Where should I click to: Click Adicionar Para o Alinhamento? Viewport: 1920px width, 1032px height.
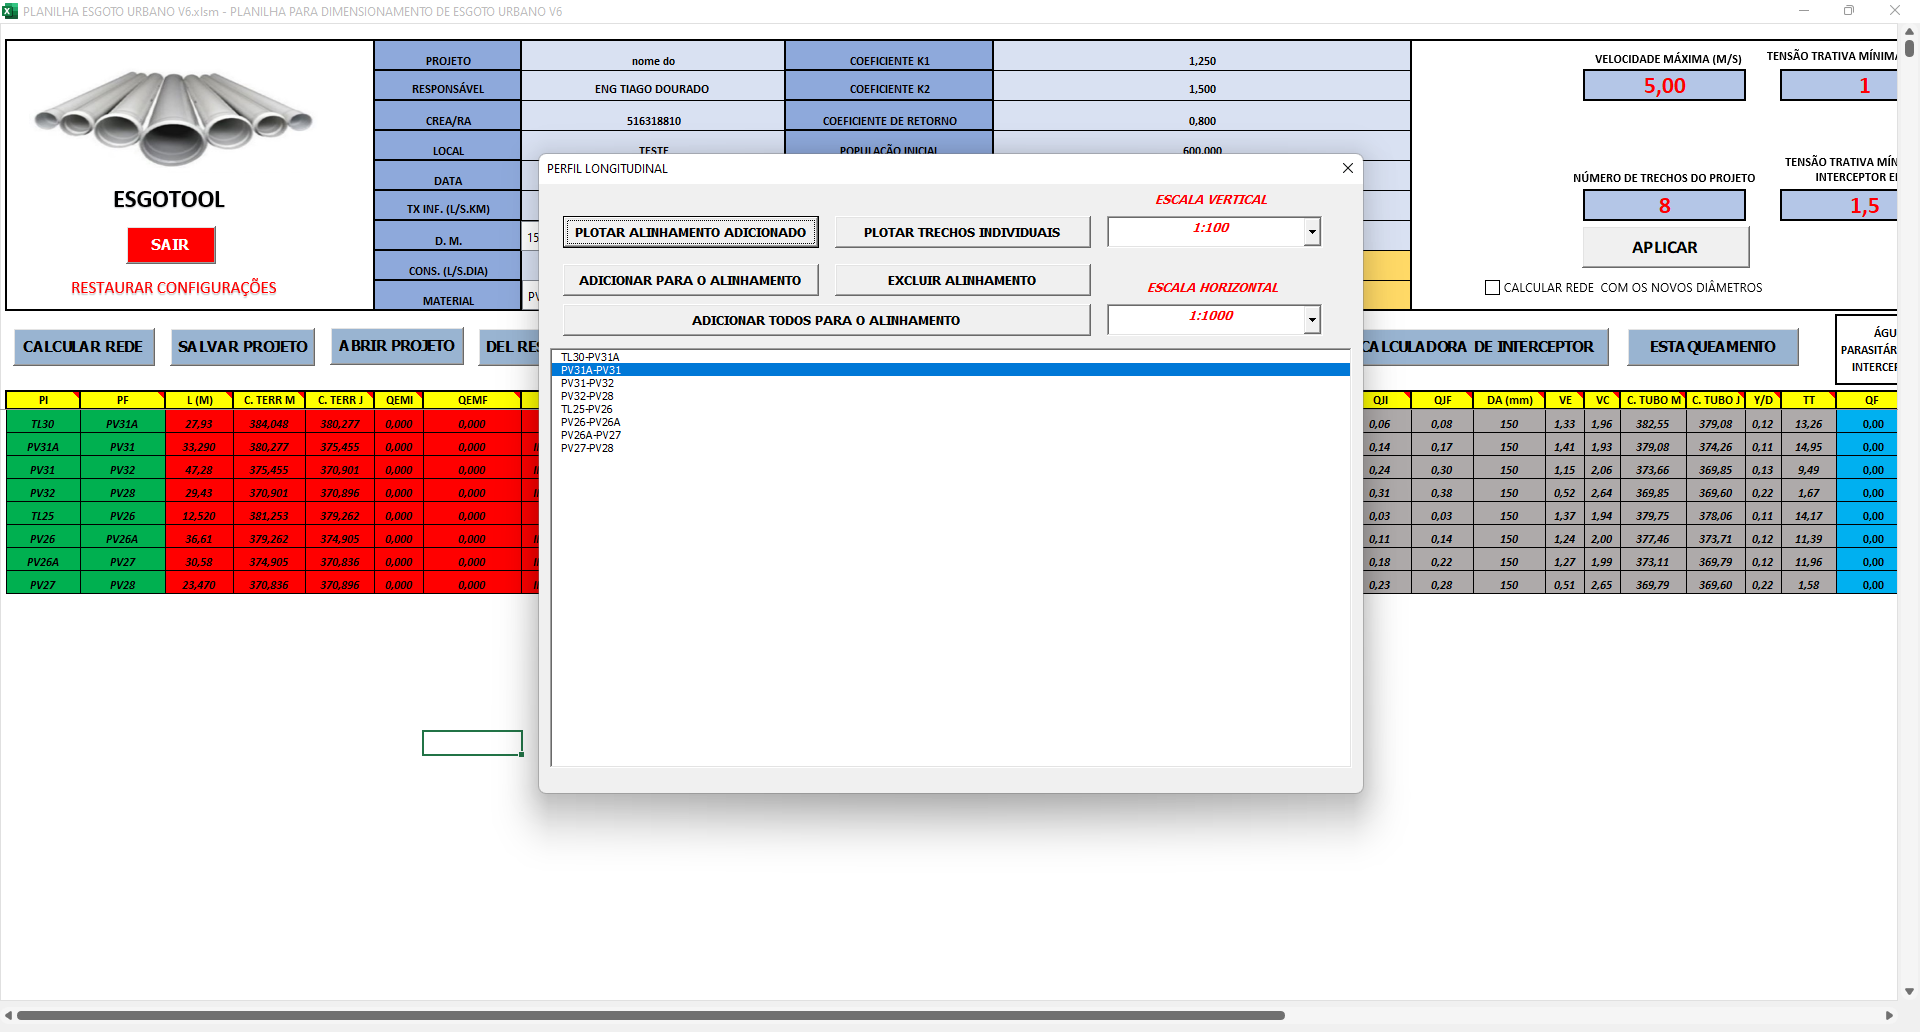pos(690,280)
